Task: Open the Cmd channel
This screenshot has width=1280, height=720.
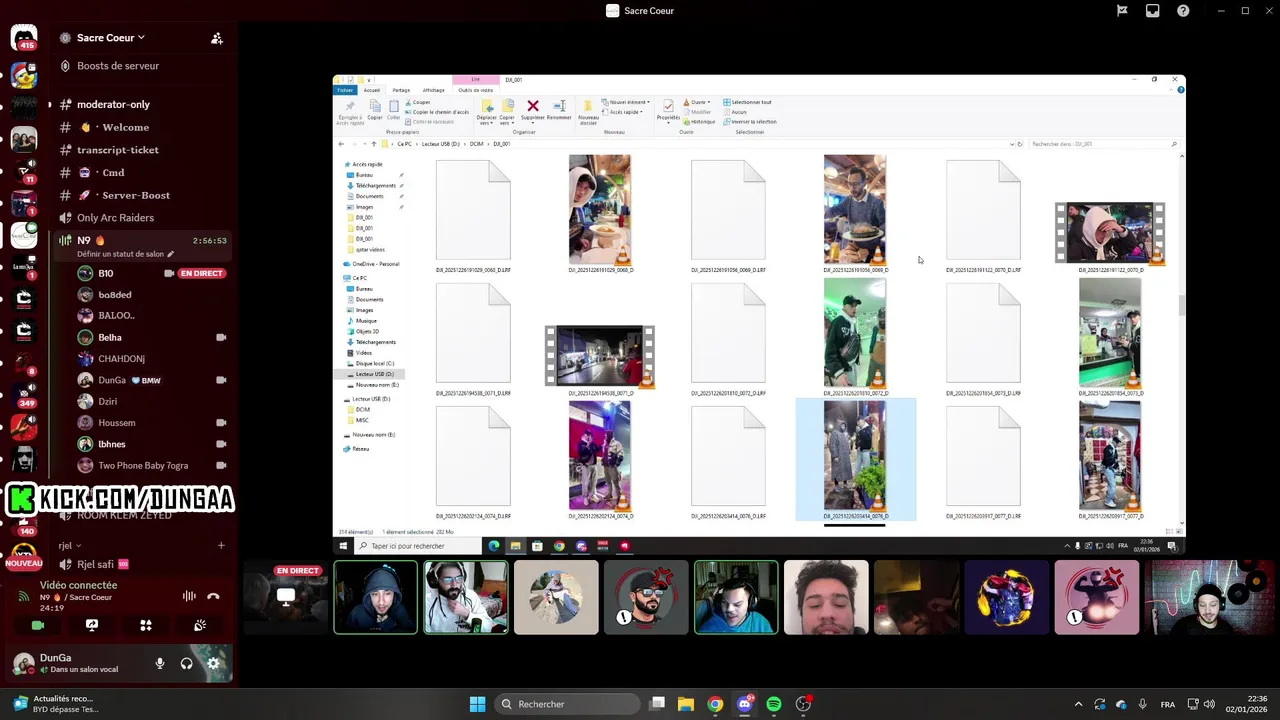Action: point(113,172)
